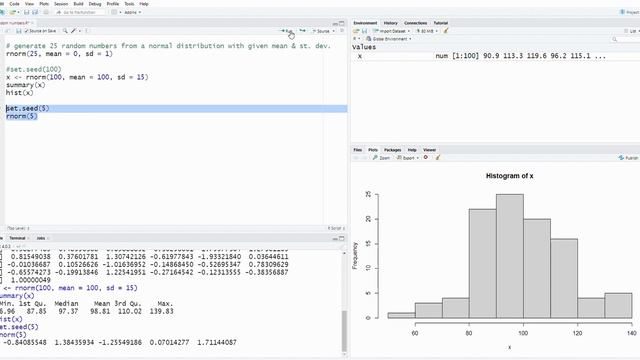Remove current plot with red X icon
The width and height of the screenshot is (640, 360).
click(426, 158)
